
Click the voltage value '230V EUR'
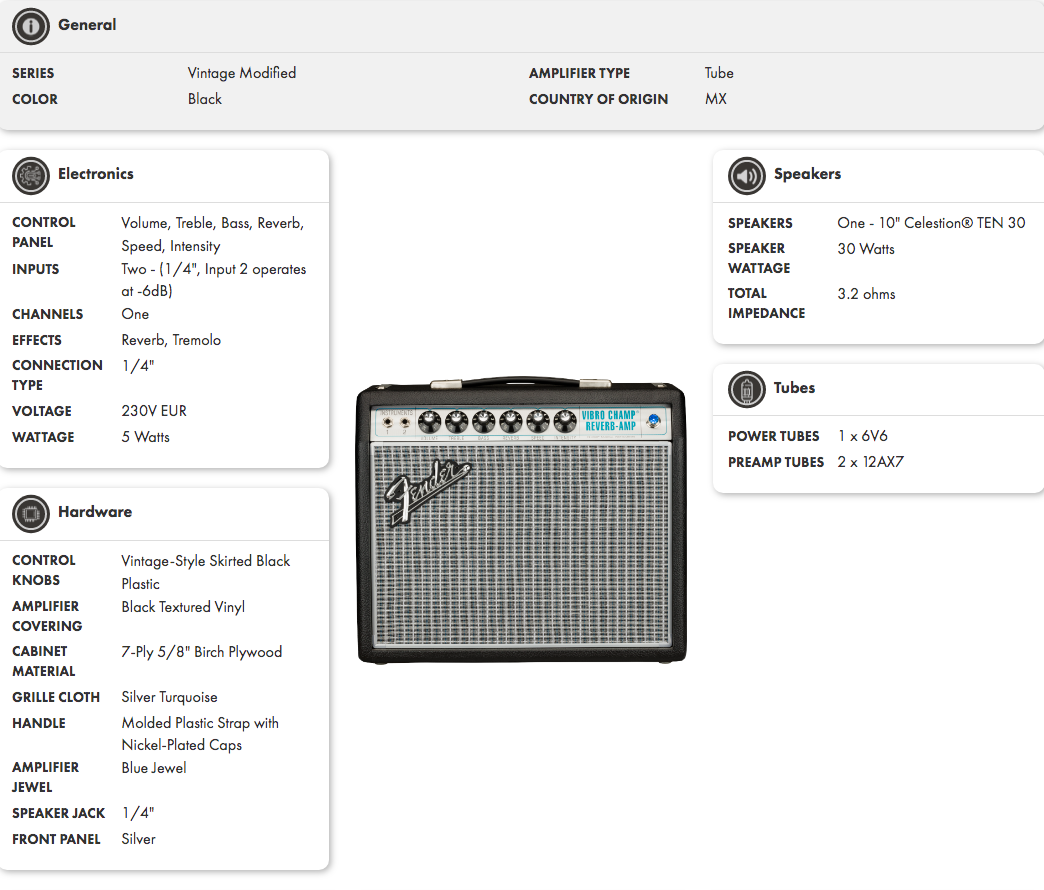tap(154, 411)
